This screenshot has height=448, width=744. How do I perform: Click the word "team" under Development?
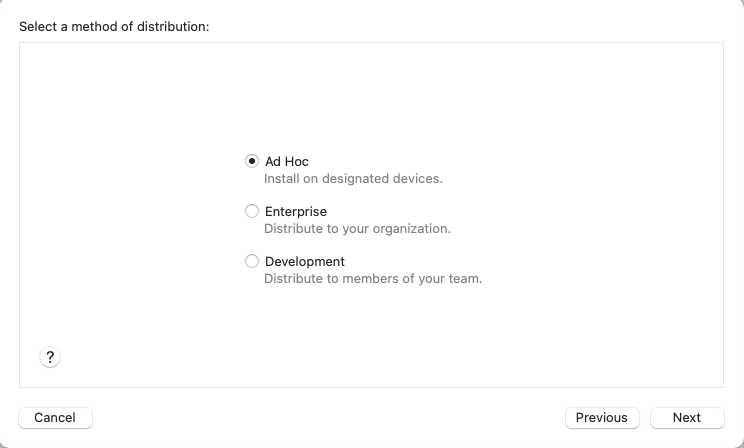[465, 279]
